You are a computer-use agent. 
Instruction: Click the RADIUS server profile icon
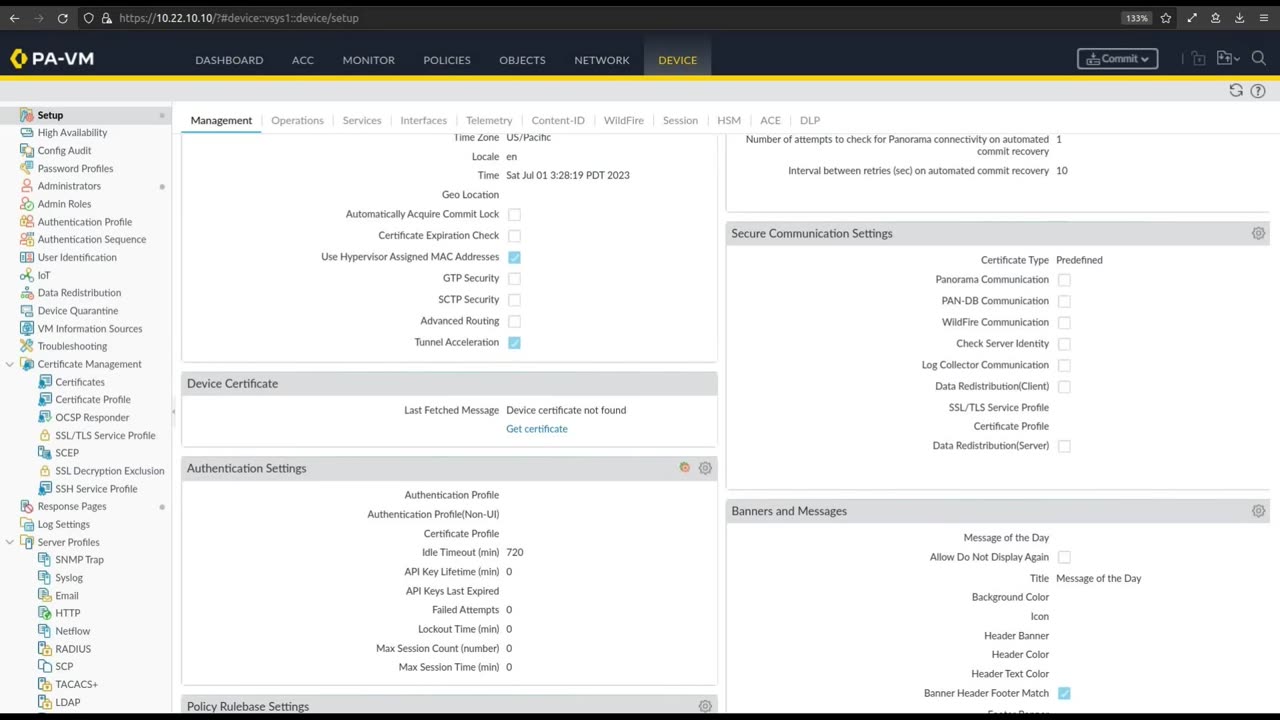45,649
